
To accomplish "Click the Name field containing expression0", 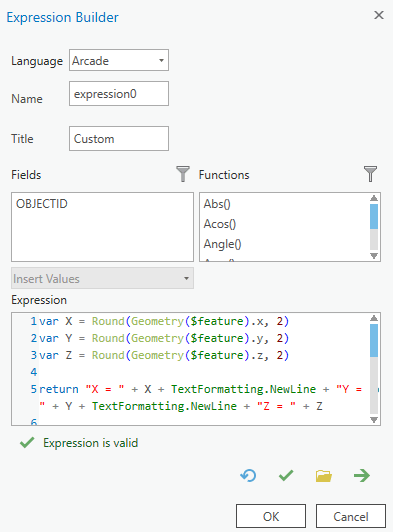I will (119, 94).
